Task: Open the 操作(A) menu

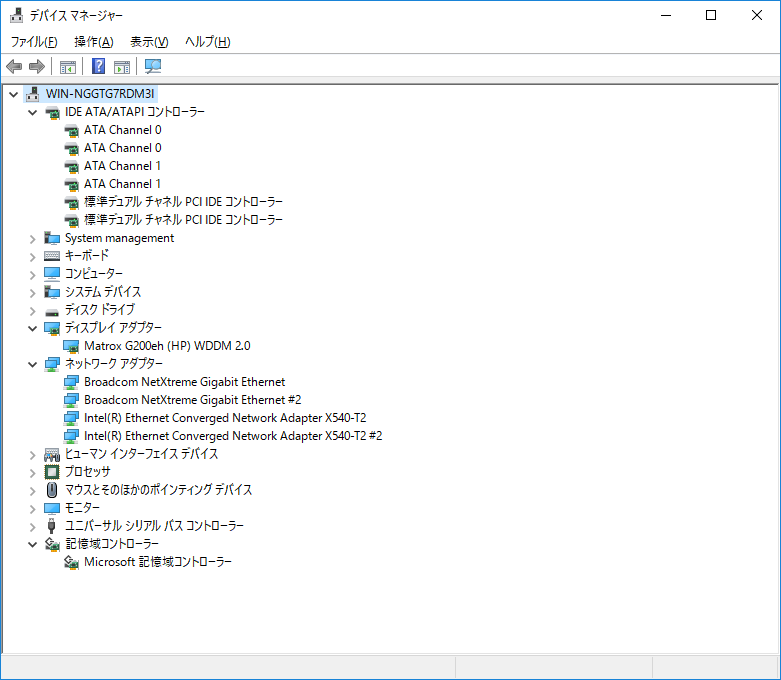Action: coord(94,42)
